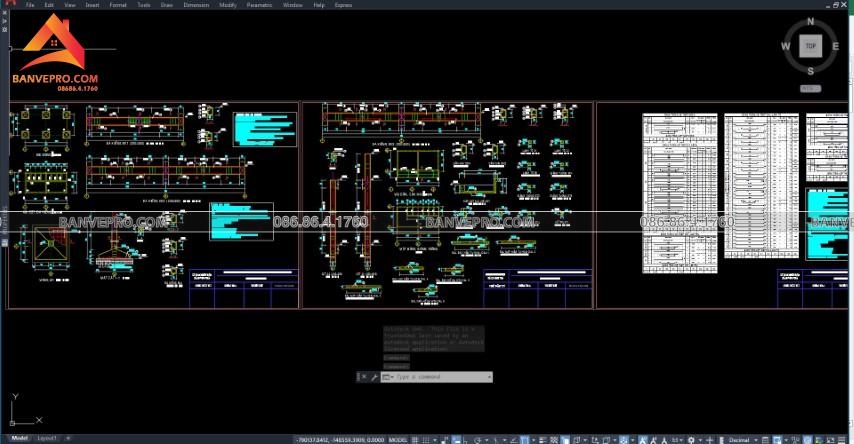Click the N compass direction on the ViewCube

[810, 21]
